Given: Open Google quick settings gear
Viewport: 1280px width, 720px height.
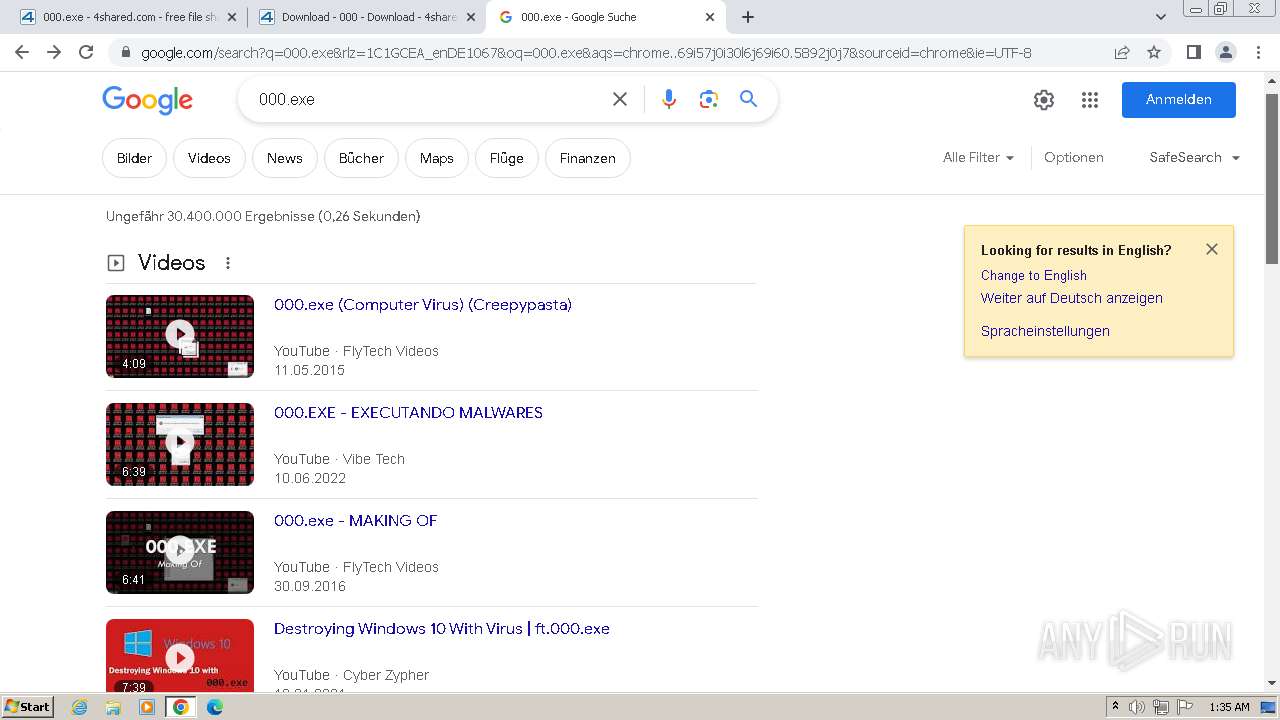Looking at the screenshot, I should [1044, 99].
